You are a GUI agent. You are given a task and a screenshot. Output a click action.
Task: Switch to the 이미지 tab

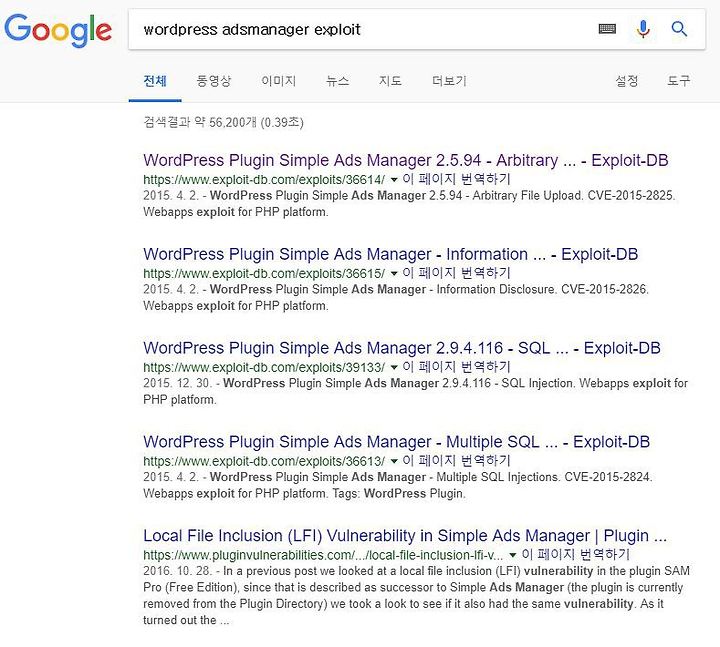(x=278, y=81)
